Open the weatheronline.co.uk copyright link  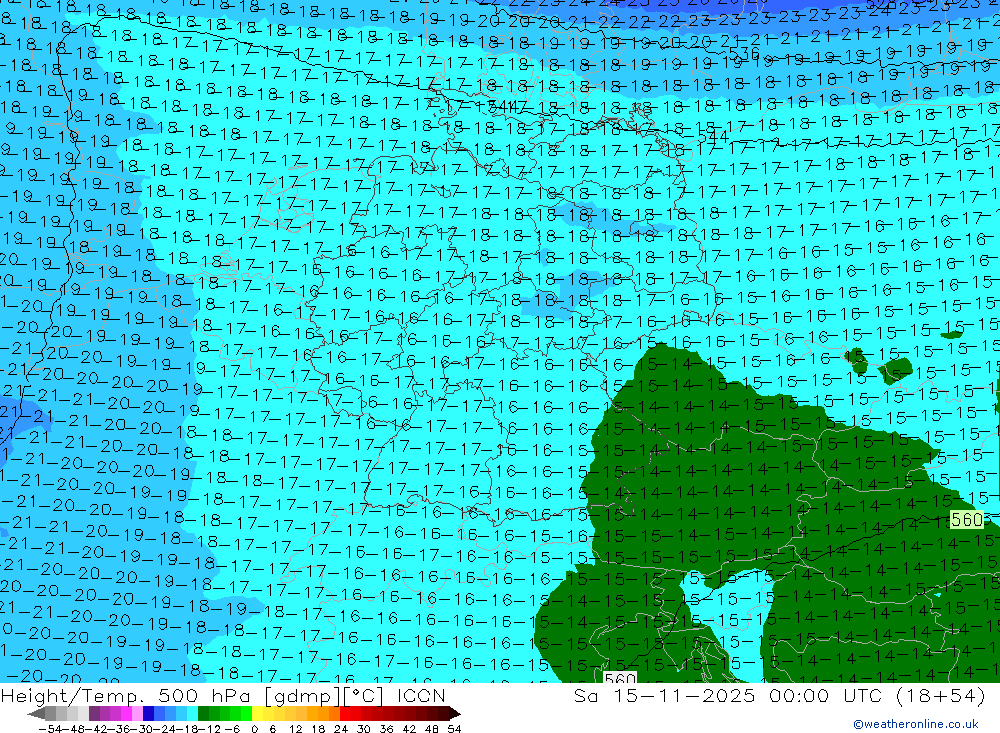pyautogui.click(x=915, y=724)
